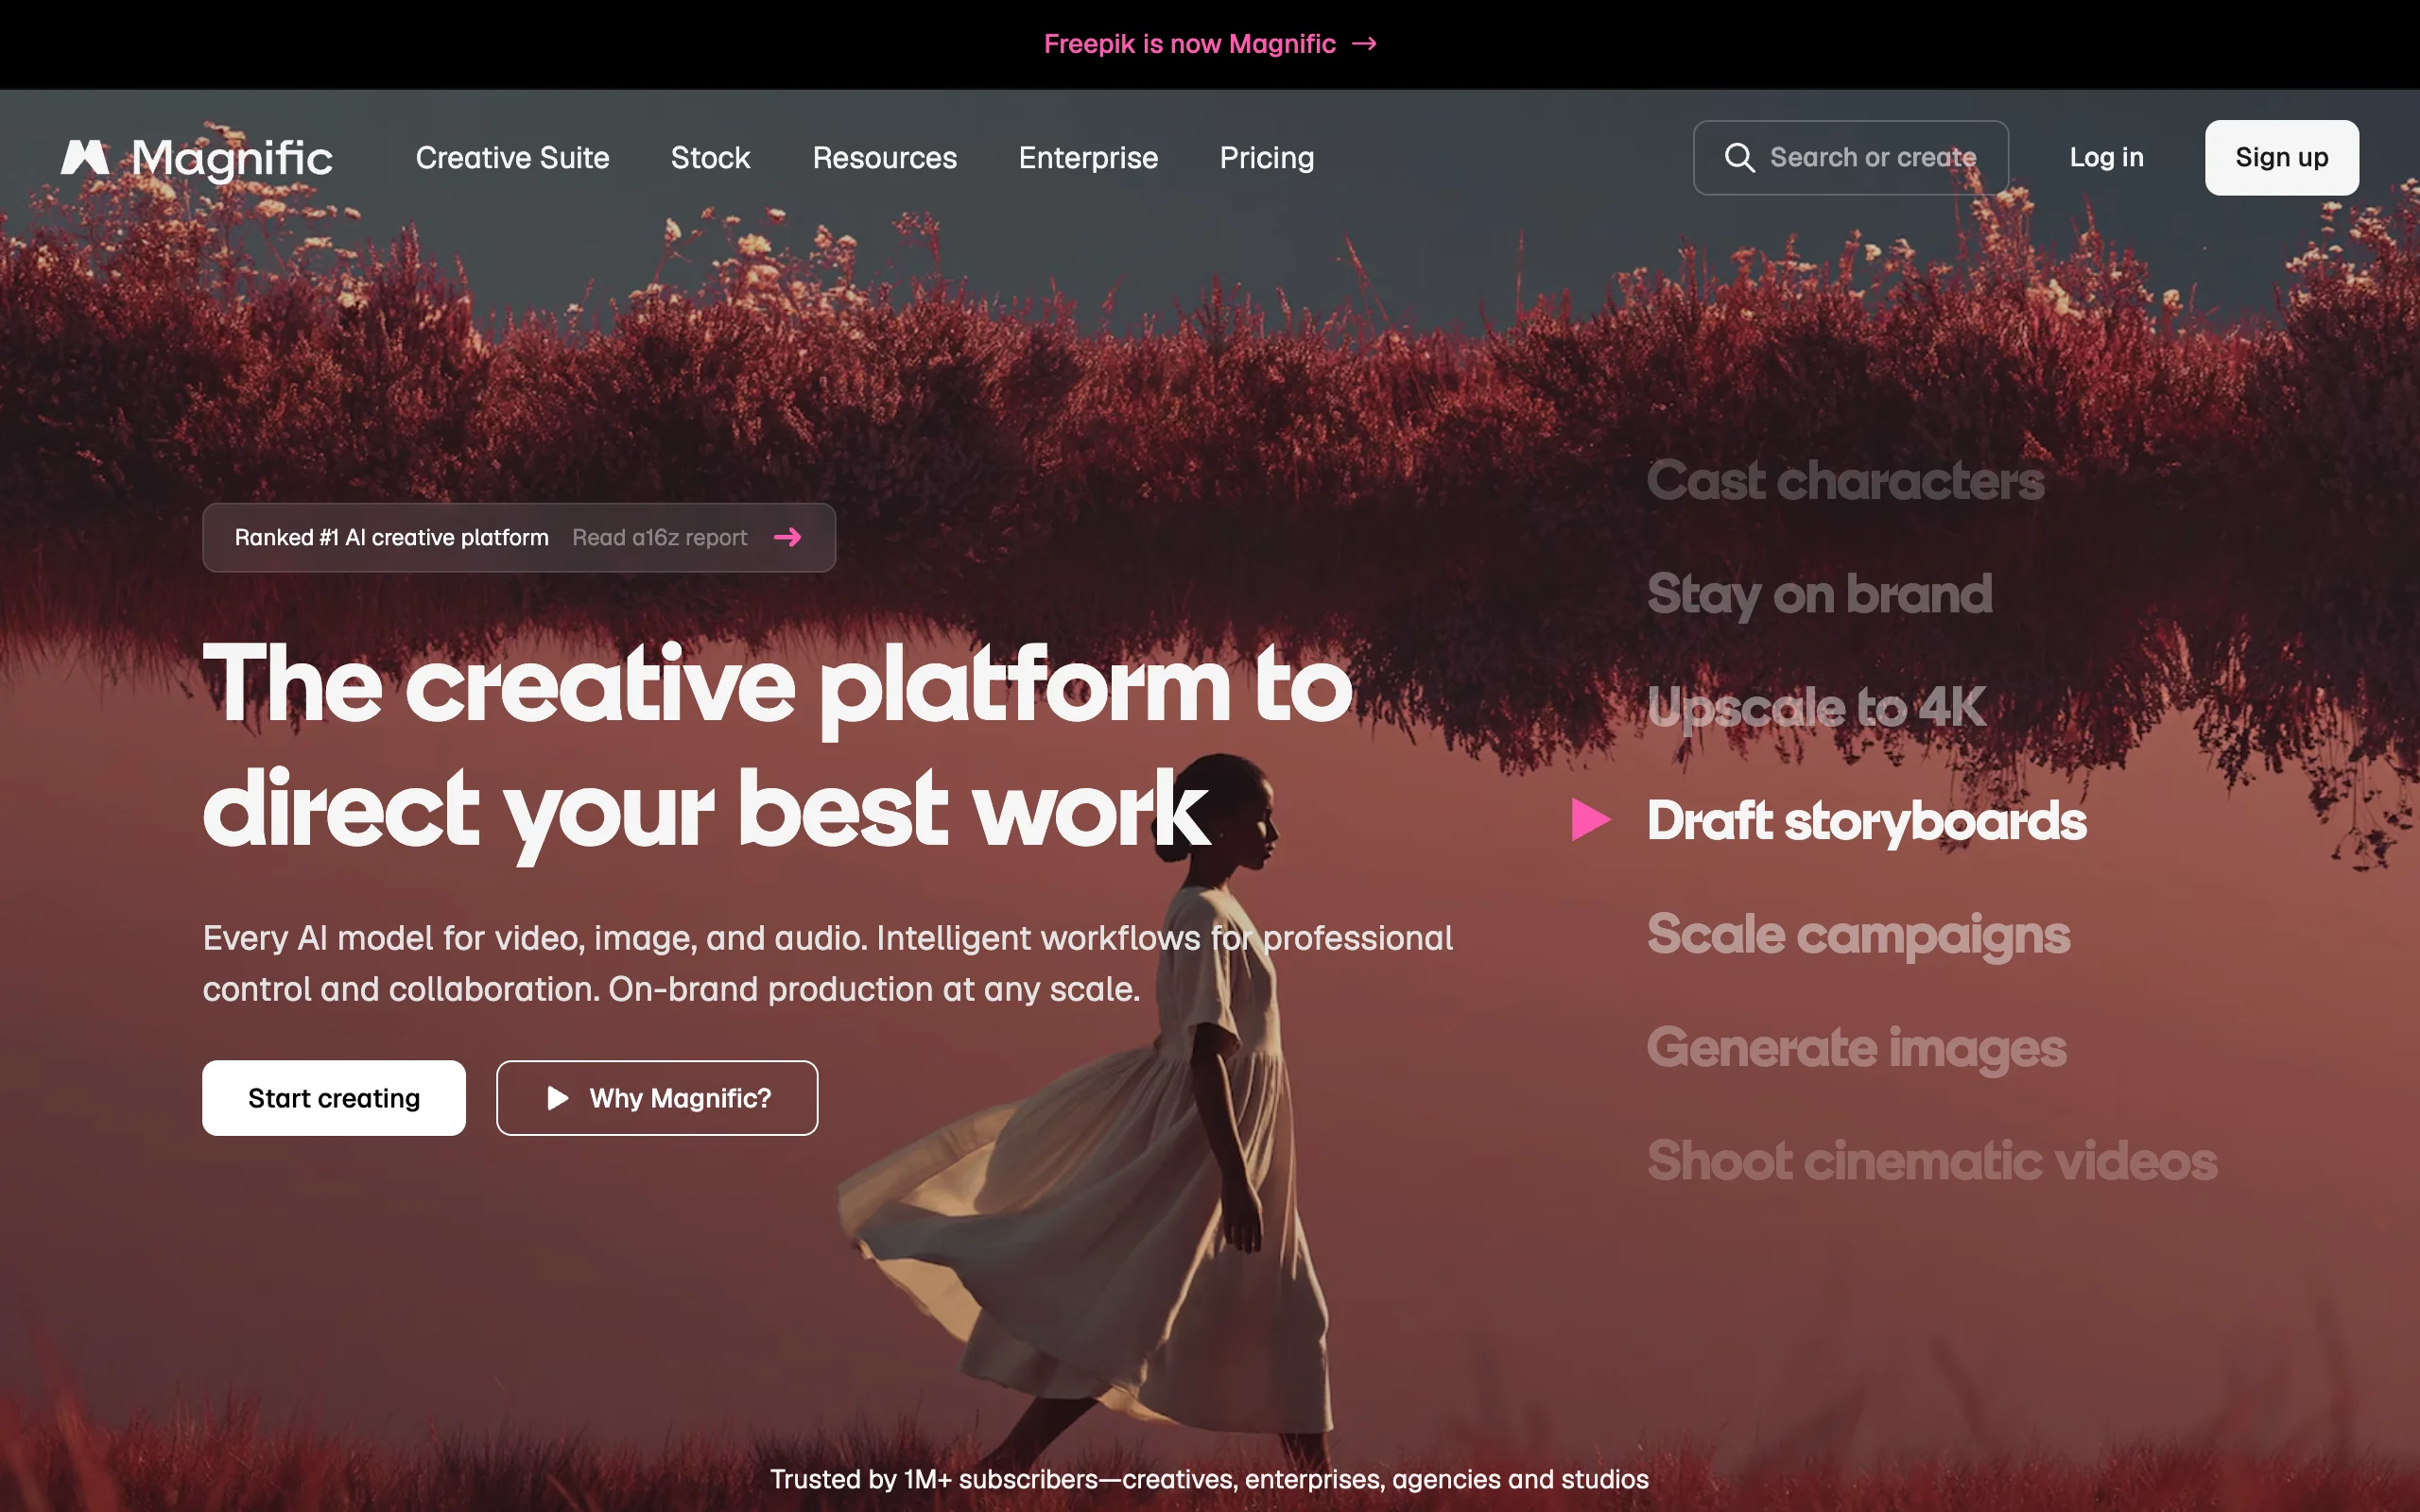Select the Stay on brand option

(x=1819, y=595)
